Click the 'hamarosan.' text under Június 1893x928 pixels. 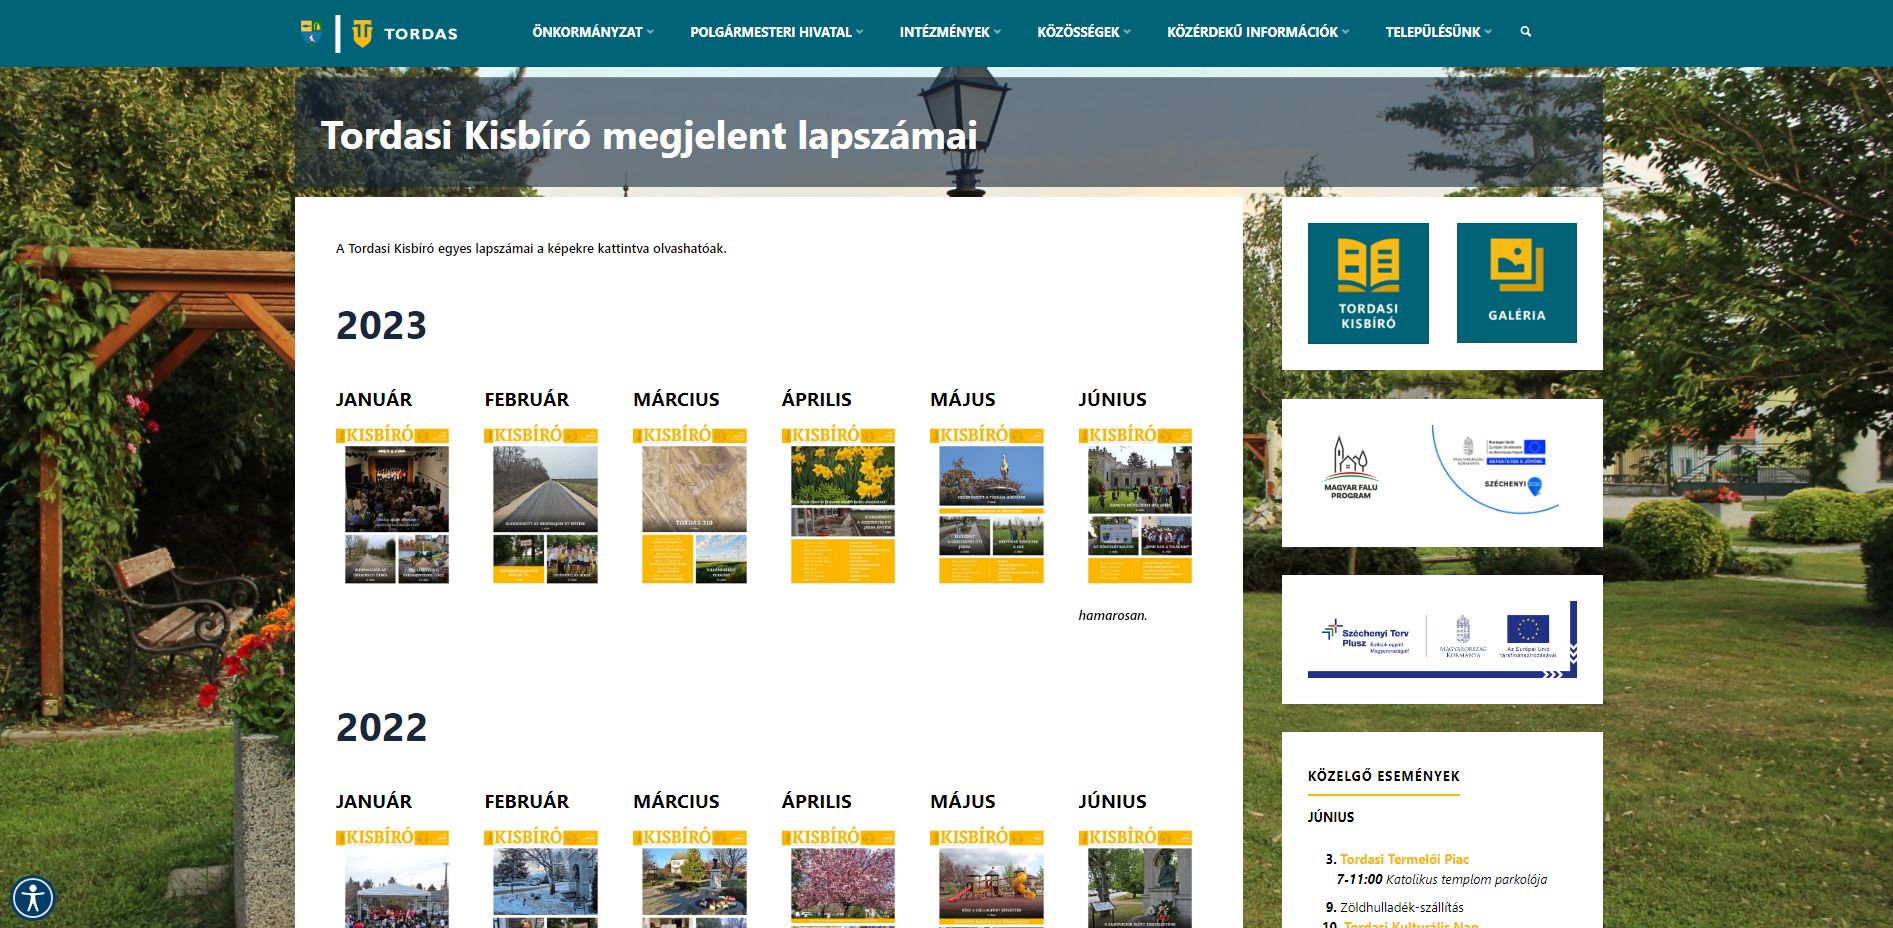pos(1113,615)
